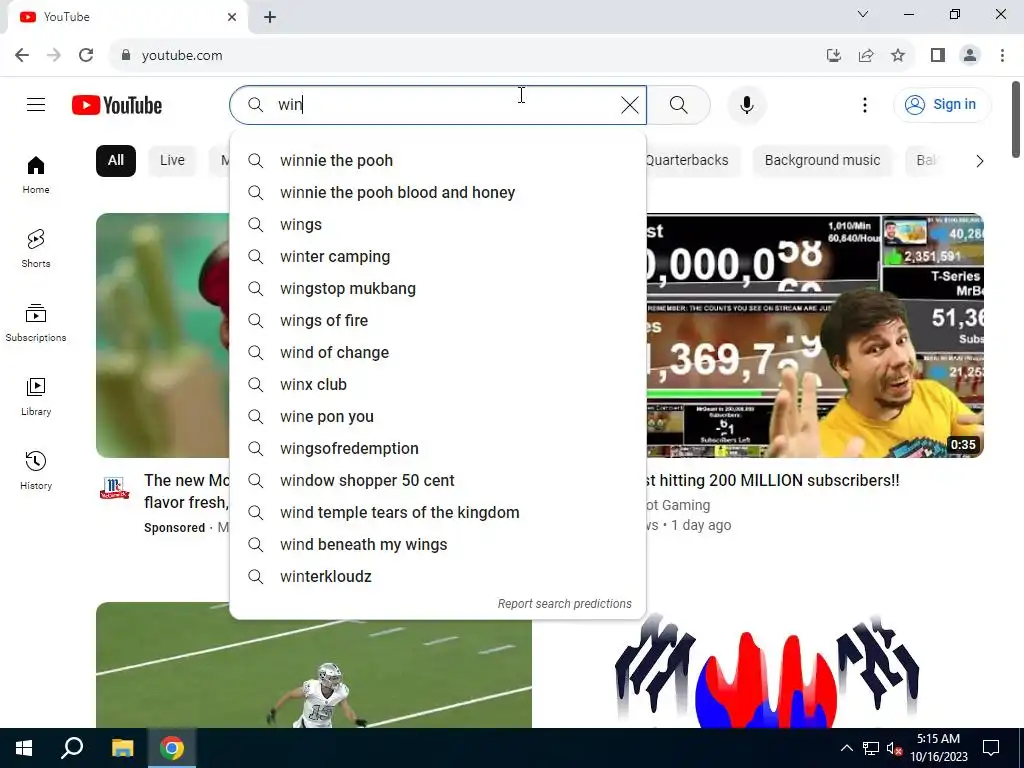Click the share page icon
1024x768 pixels.
(x=866, y=56)
